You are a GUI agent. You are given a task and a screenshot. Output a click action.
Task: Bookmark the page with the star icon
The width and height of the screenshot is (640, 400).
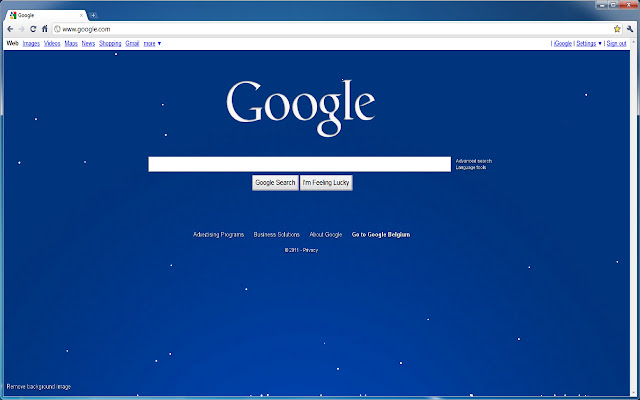pos(617,29)
